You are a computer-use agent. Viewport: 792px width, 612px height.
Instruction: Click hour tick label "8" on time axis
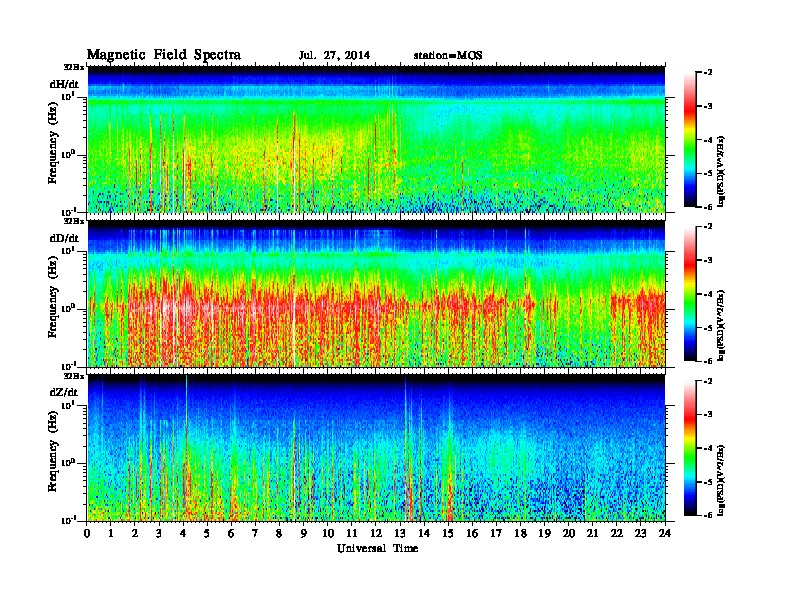point(279,533)
